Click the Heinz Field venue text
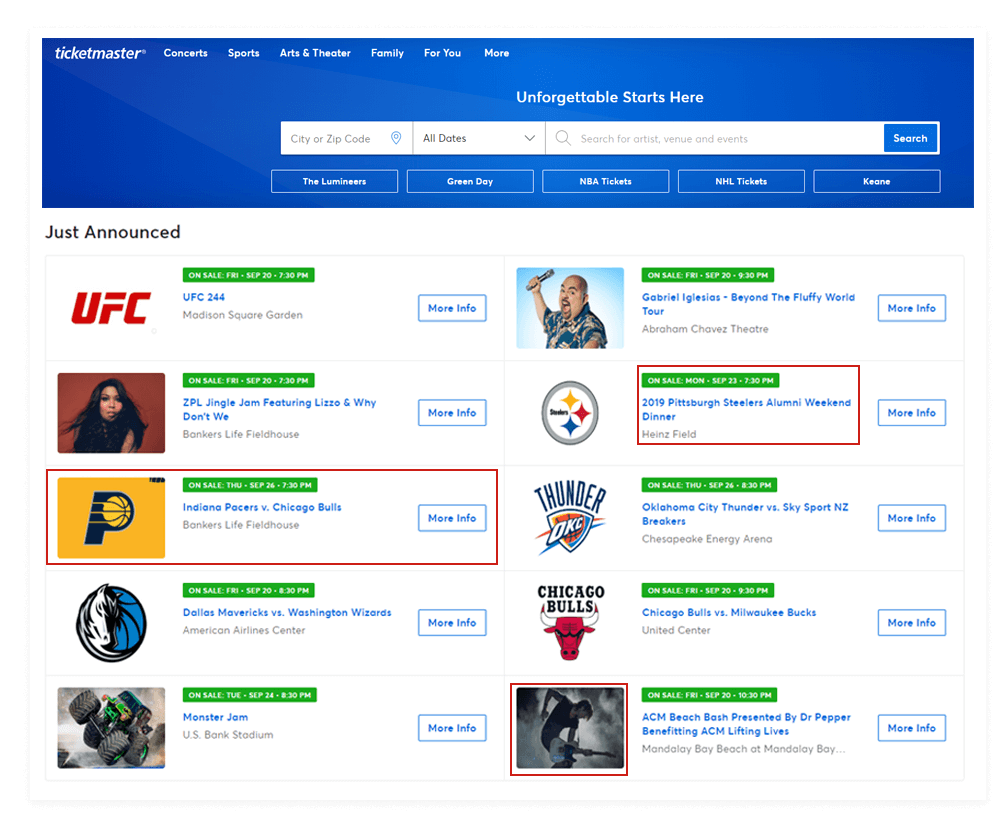Image resolution: width=1007 pixels, height=831 pixels. 669,434
